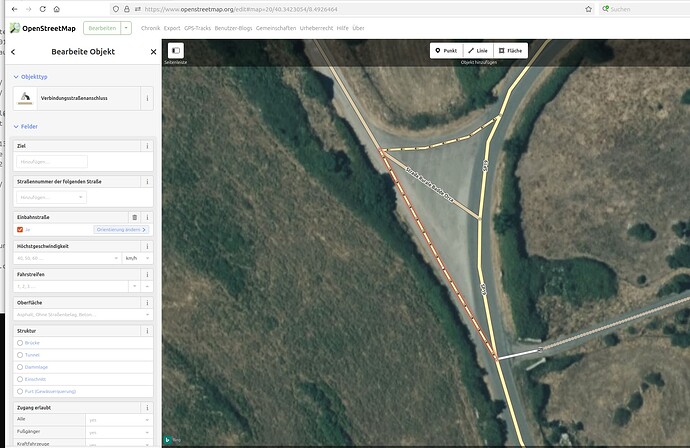
Task: Click the OpenStreetMap logo icon
Action: pyautogui.click(x=15, y=28)
